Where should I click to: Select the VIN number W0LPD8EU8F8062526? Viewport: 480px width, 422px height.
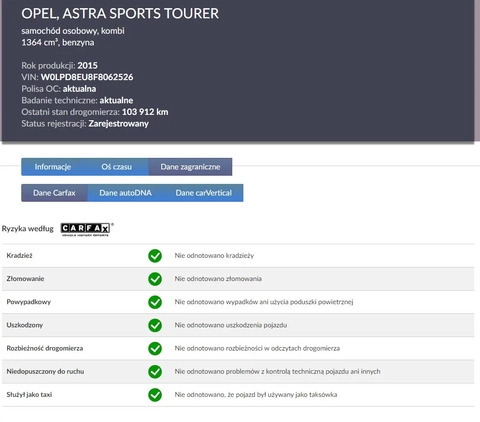click(x=87, y=77)
